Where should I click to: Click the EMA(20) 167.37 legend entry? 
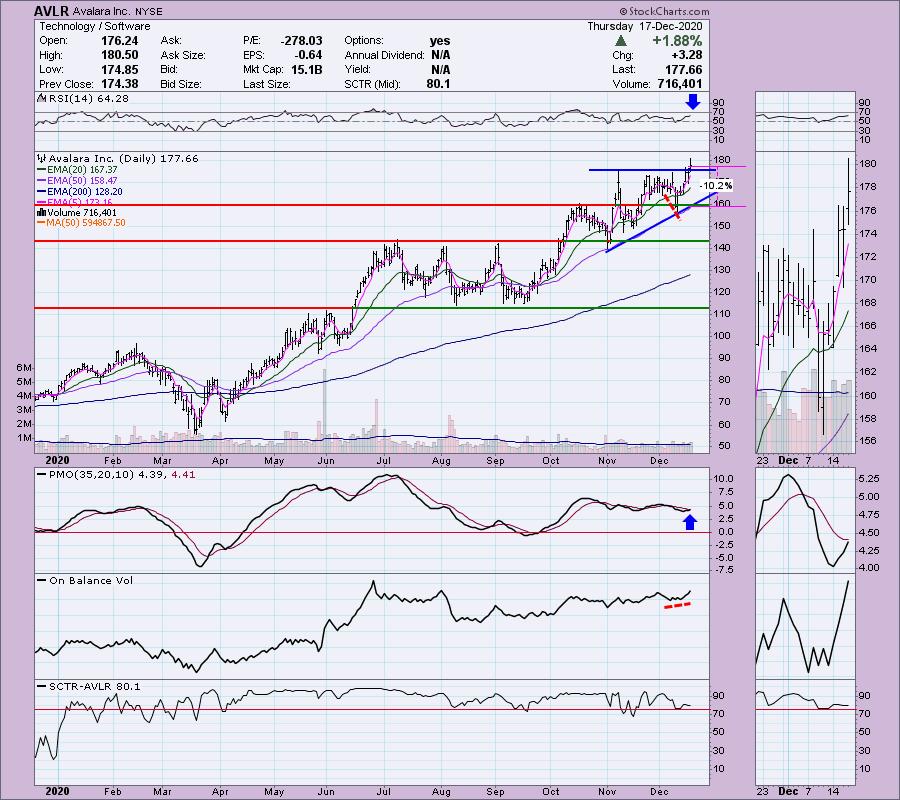[x=77, y=170]
